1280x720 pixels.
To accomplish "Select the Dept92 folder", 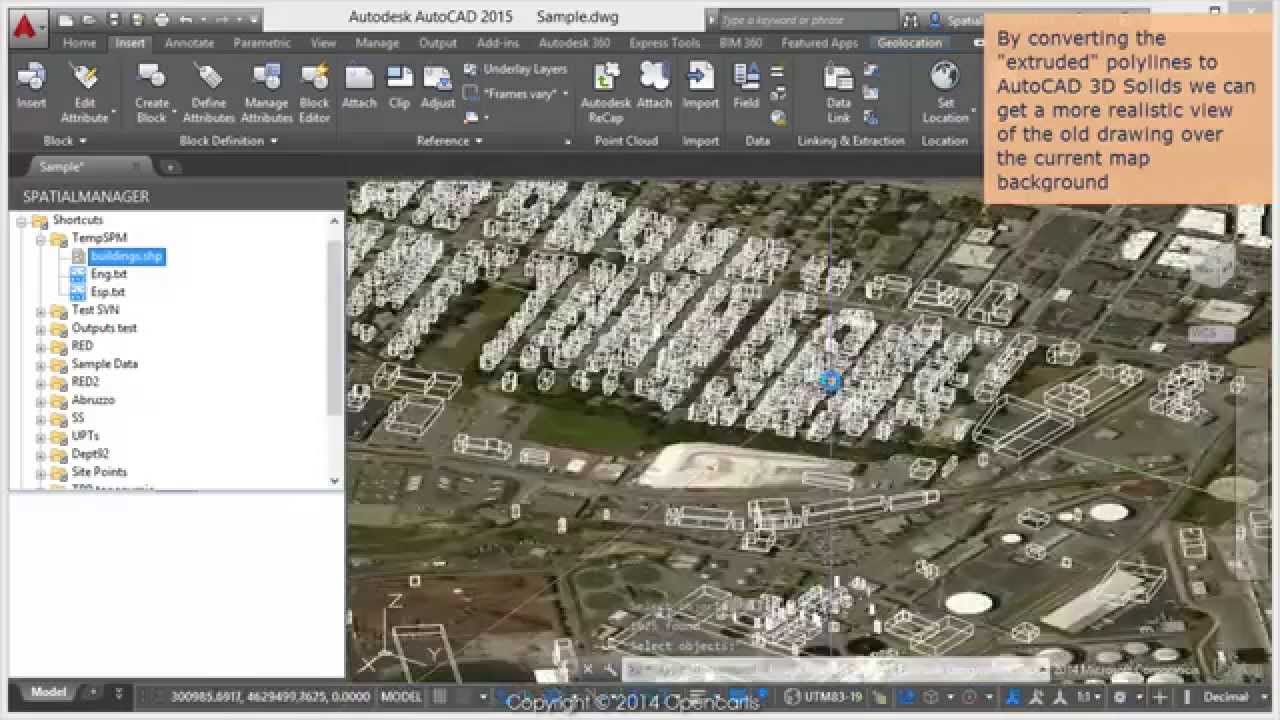I will [90, 454].
